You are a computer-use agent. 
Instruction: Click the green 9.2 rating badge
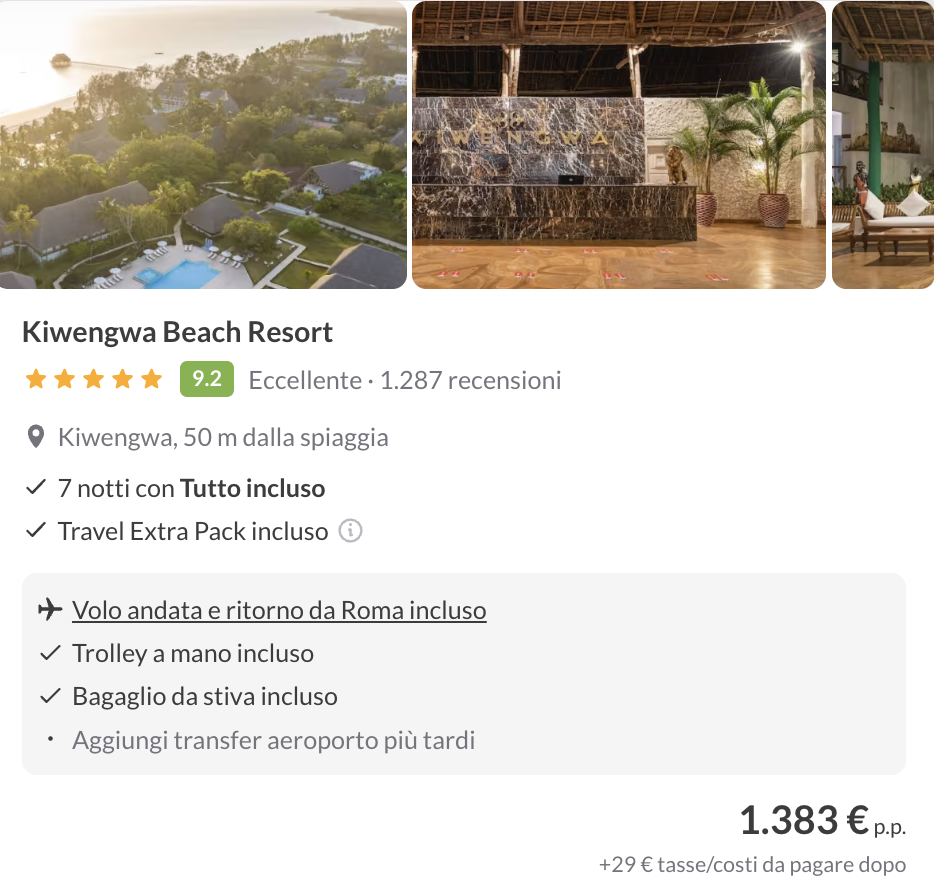click(x=206, y=380)
